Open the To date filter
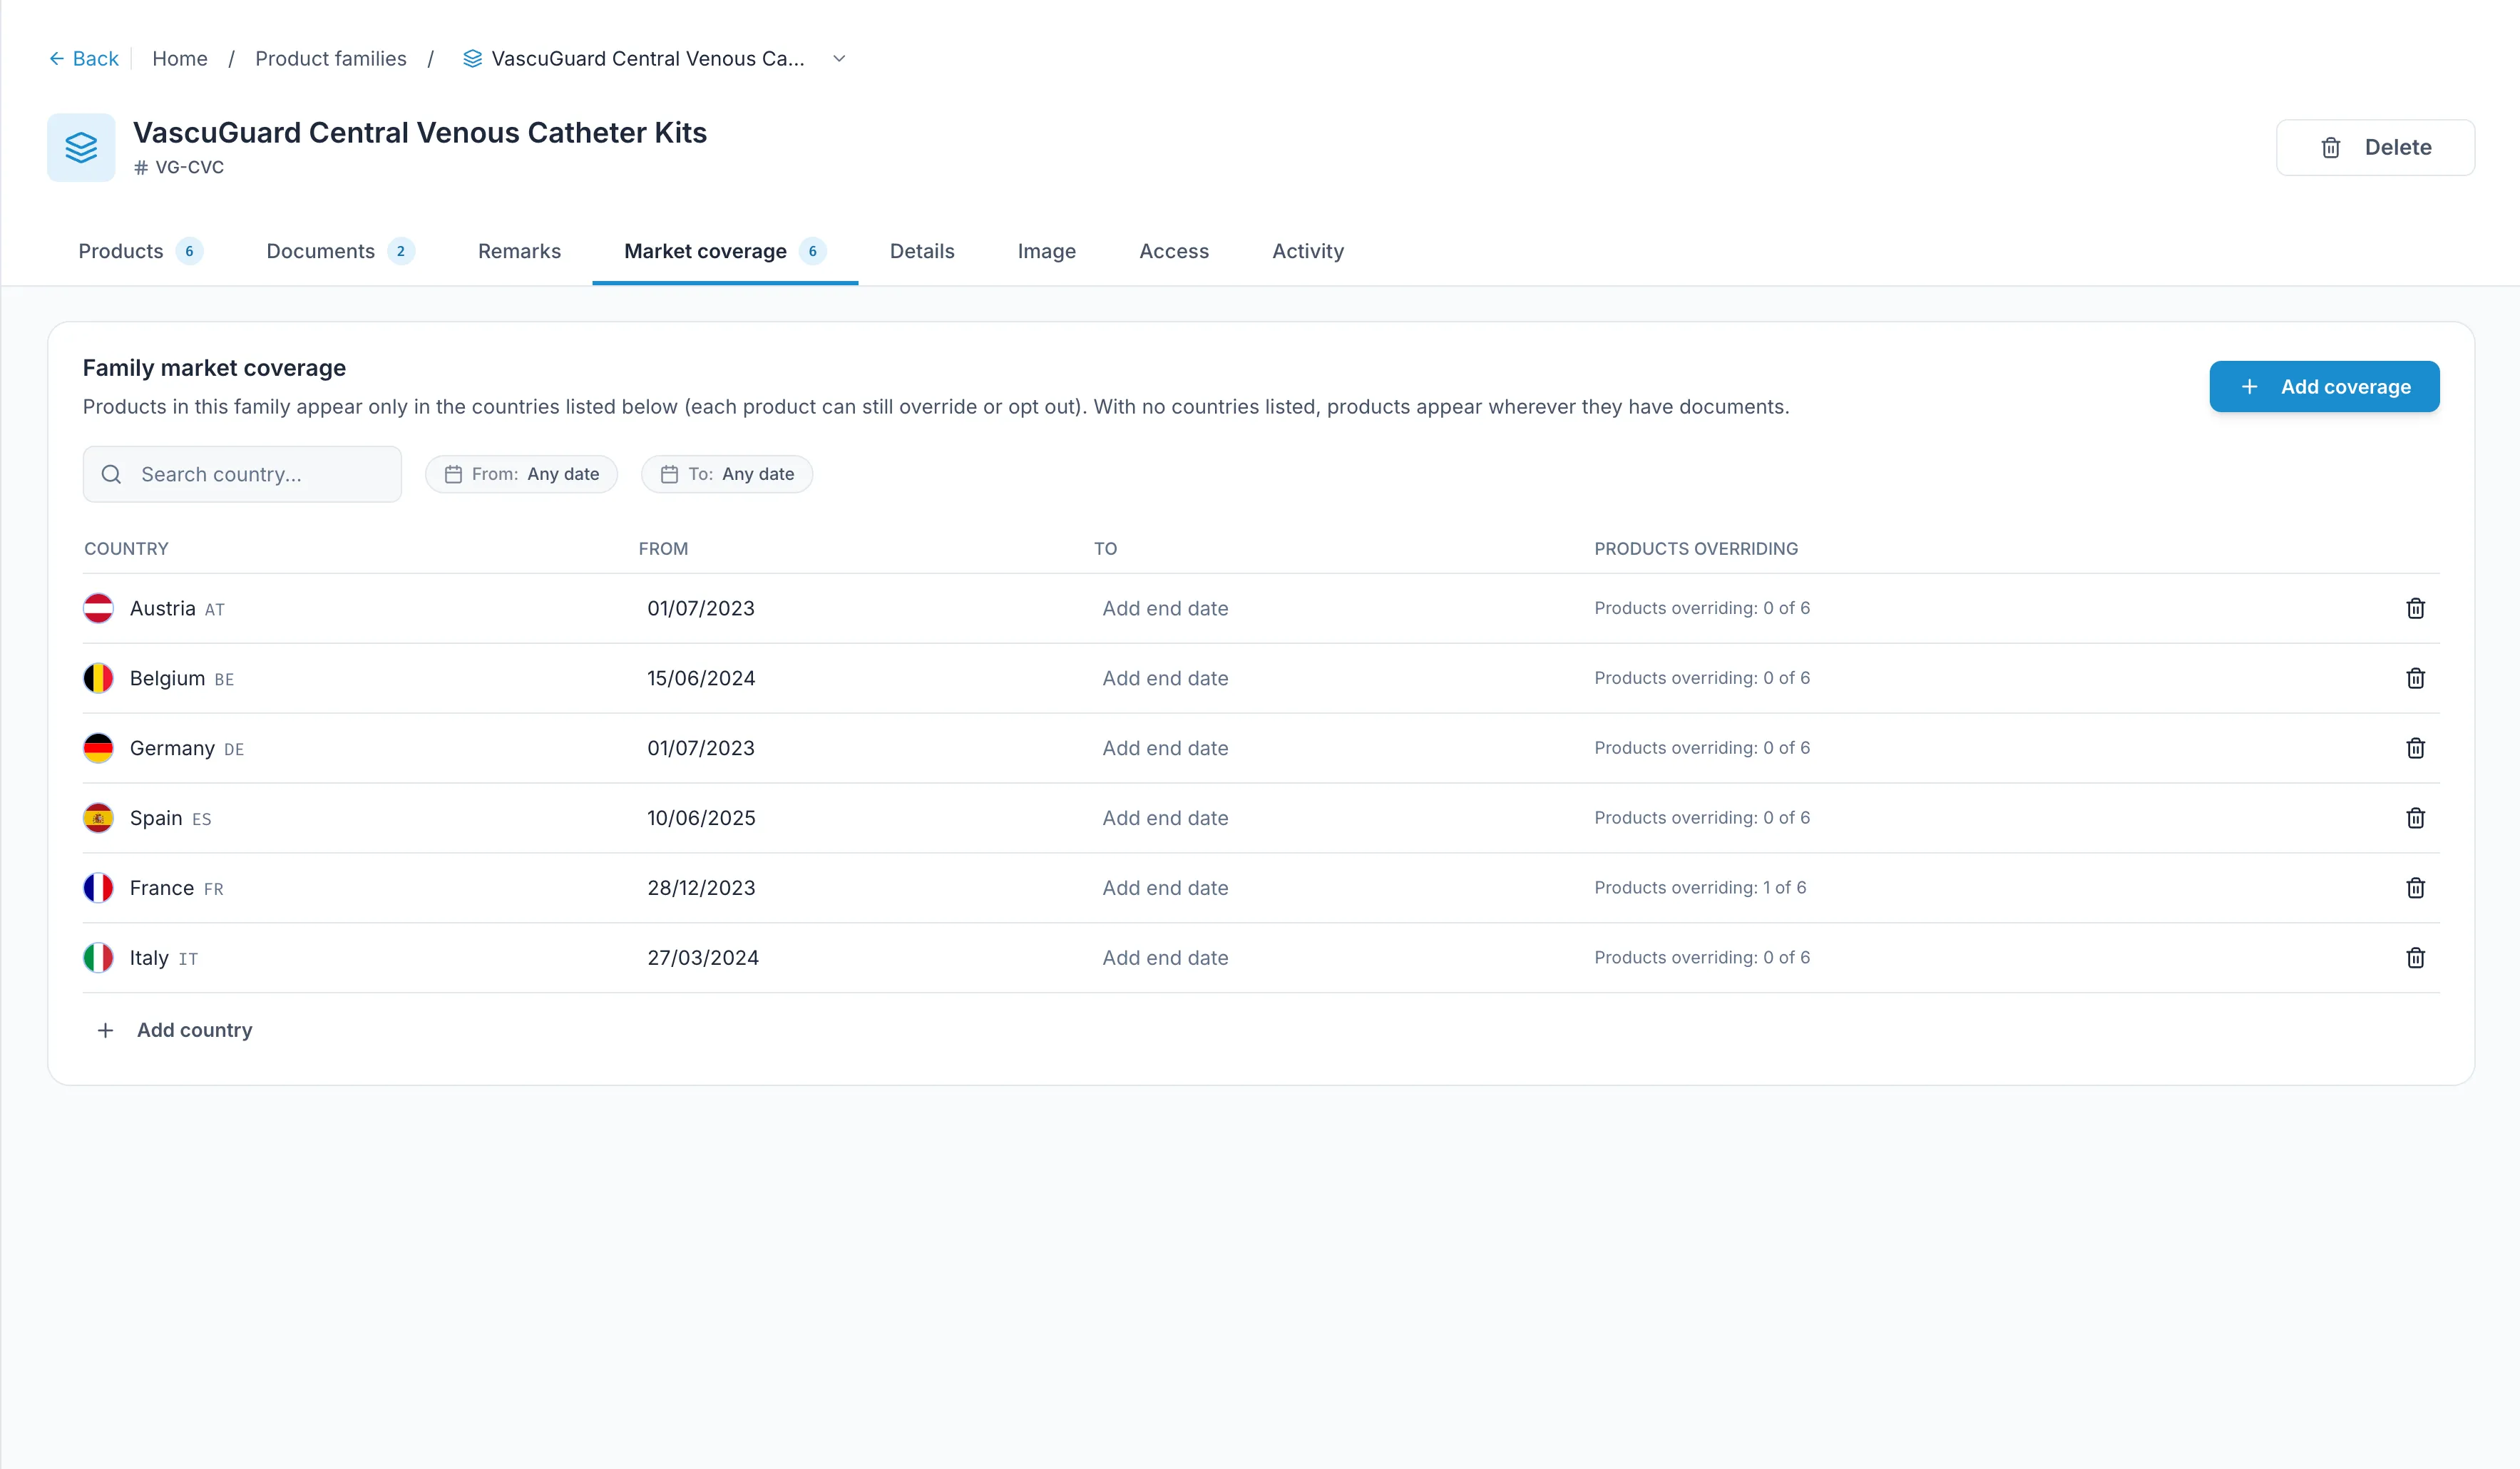Viewport: 2520px width, 1469px height. point(727,474)
